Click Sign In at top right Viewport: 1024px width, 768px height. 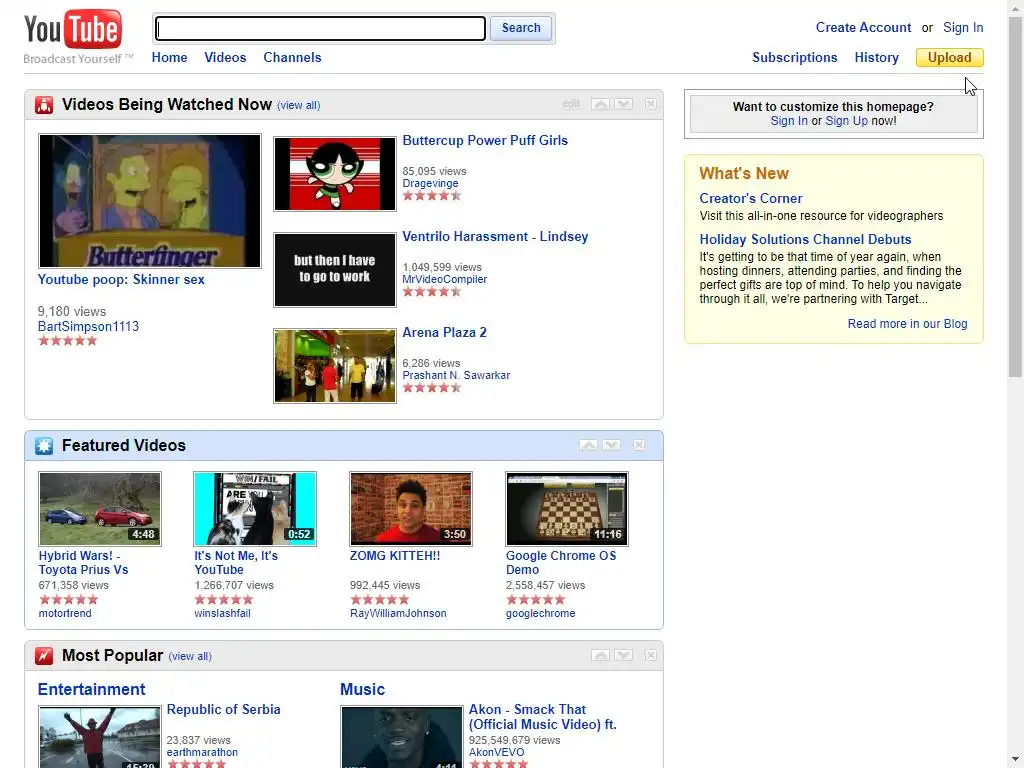pyautogui.click(x=963, y=27)
